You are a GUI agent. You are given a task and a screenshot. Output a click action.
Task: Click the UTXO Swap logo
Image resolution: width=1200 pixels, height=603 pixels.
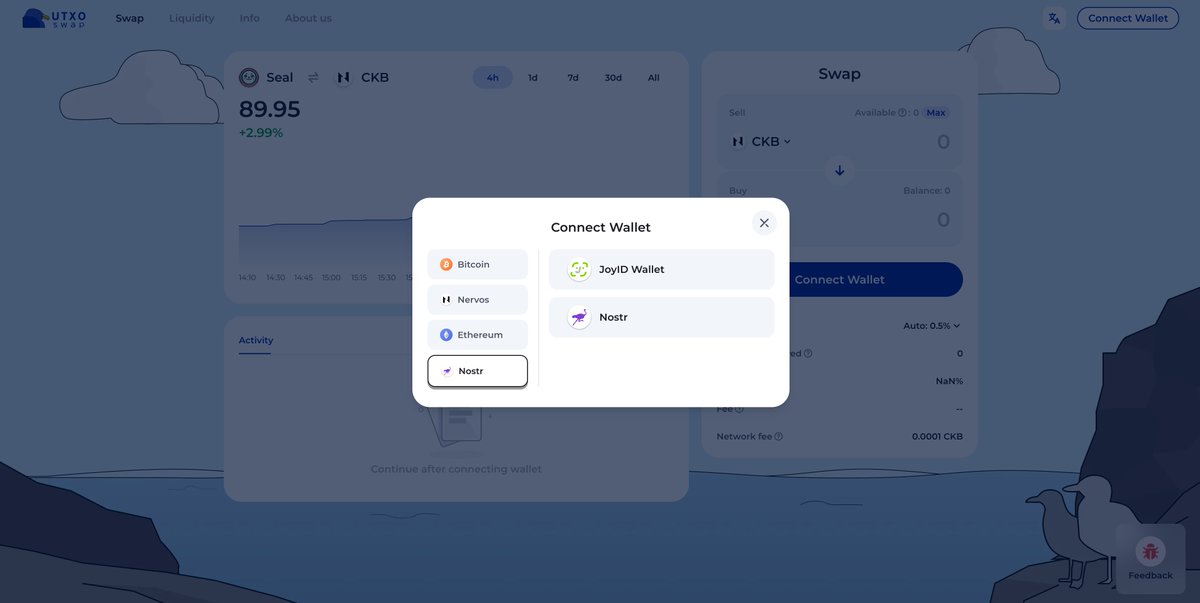click(x=55, y=18)
